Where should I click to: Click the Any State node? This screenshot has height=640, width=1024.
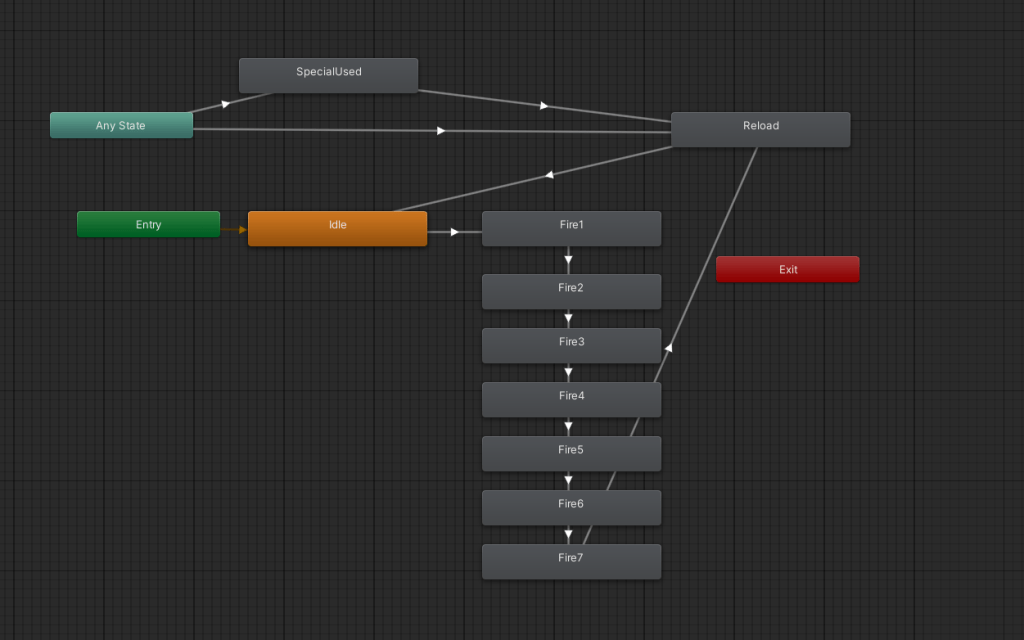pyautogui.click(x=121, y=126)
